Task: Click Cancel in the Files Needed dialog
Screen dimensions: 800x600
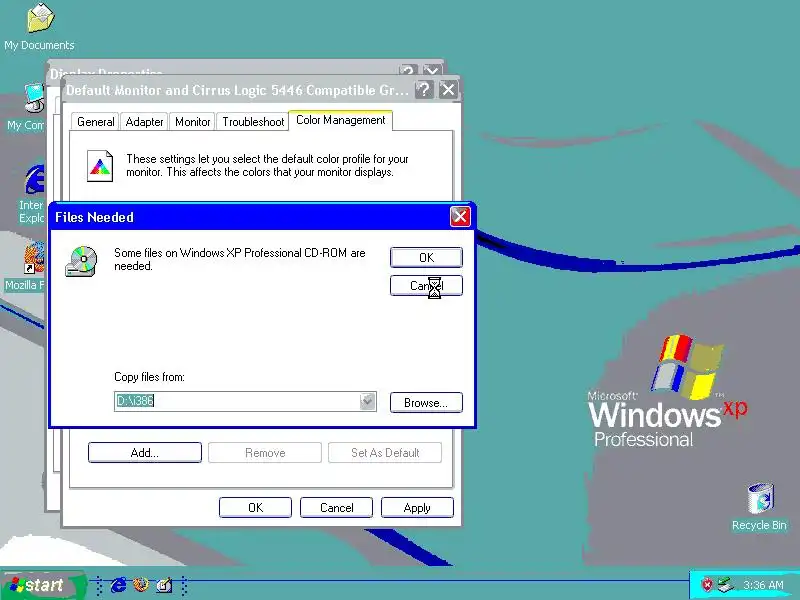Action: [x=426, y=286]
